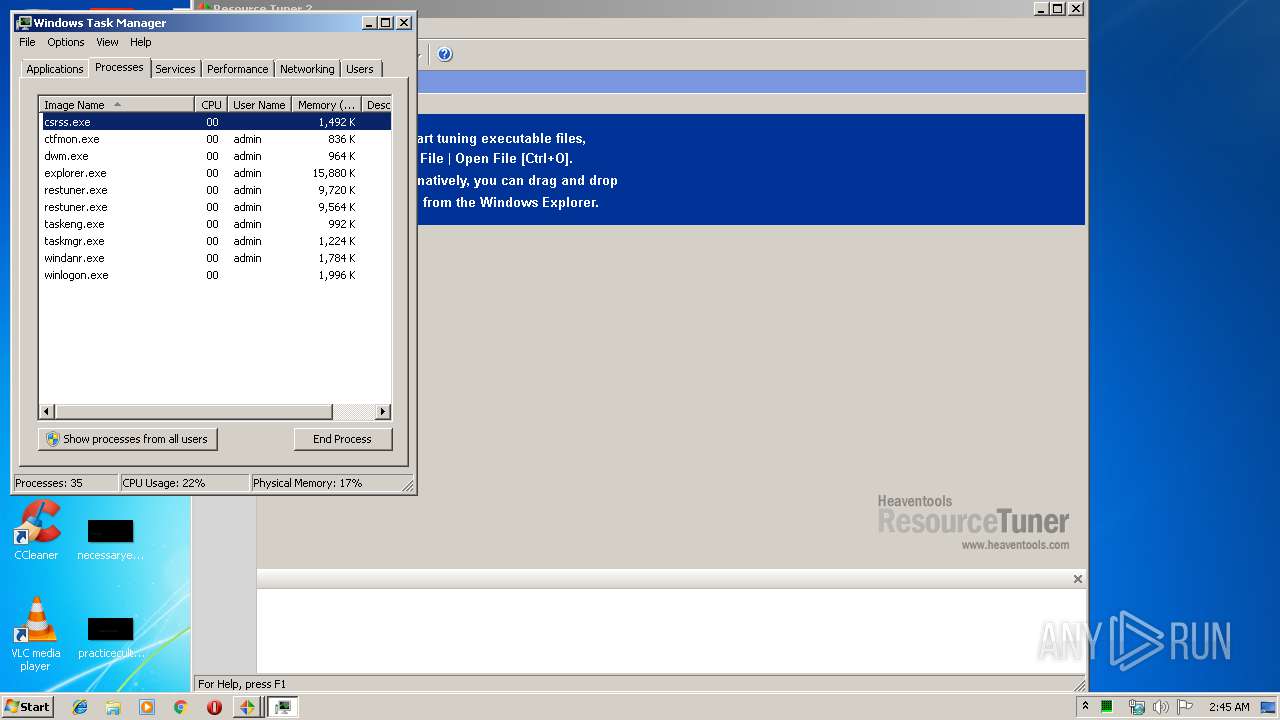Open the volume speaker tray icon
Viewport: 1280px width, 720px height.
[1160, 707]
